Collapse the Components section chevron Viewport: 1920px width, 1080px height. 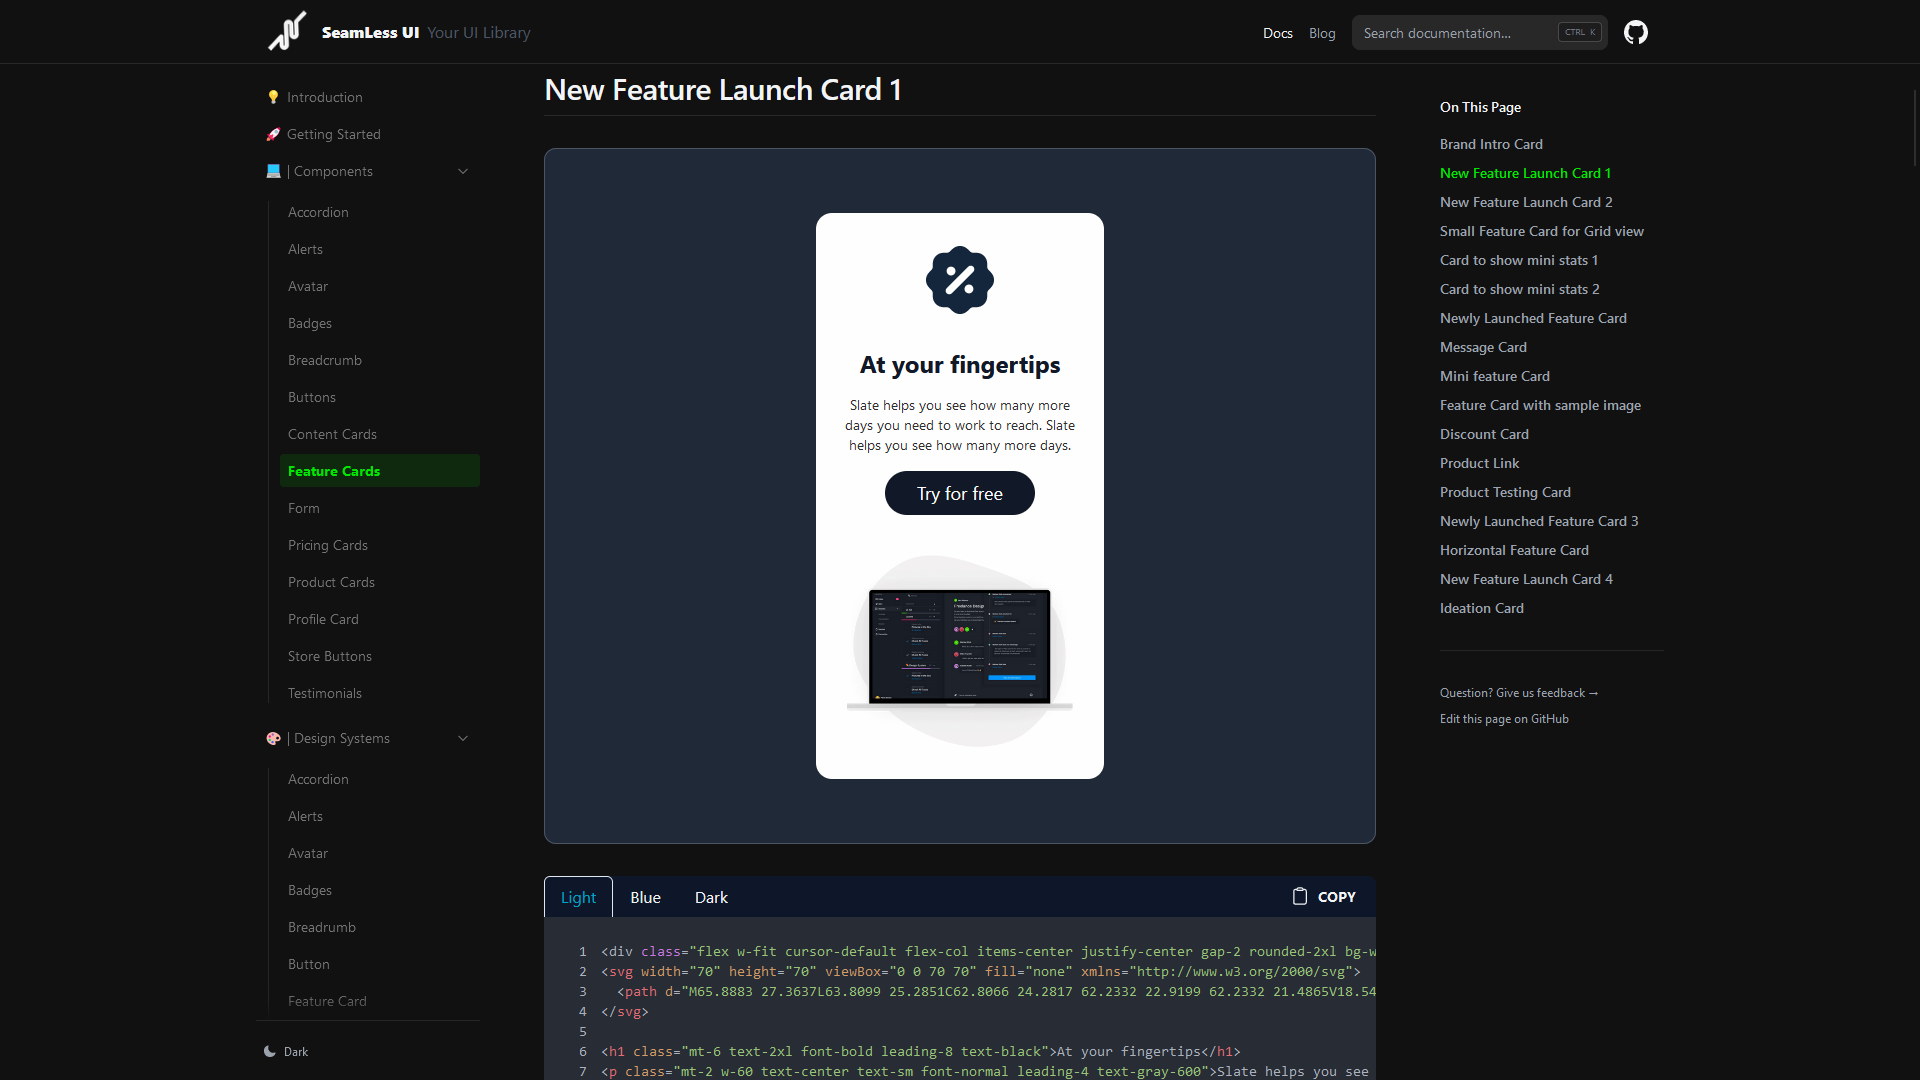463,171
